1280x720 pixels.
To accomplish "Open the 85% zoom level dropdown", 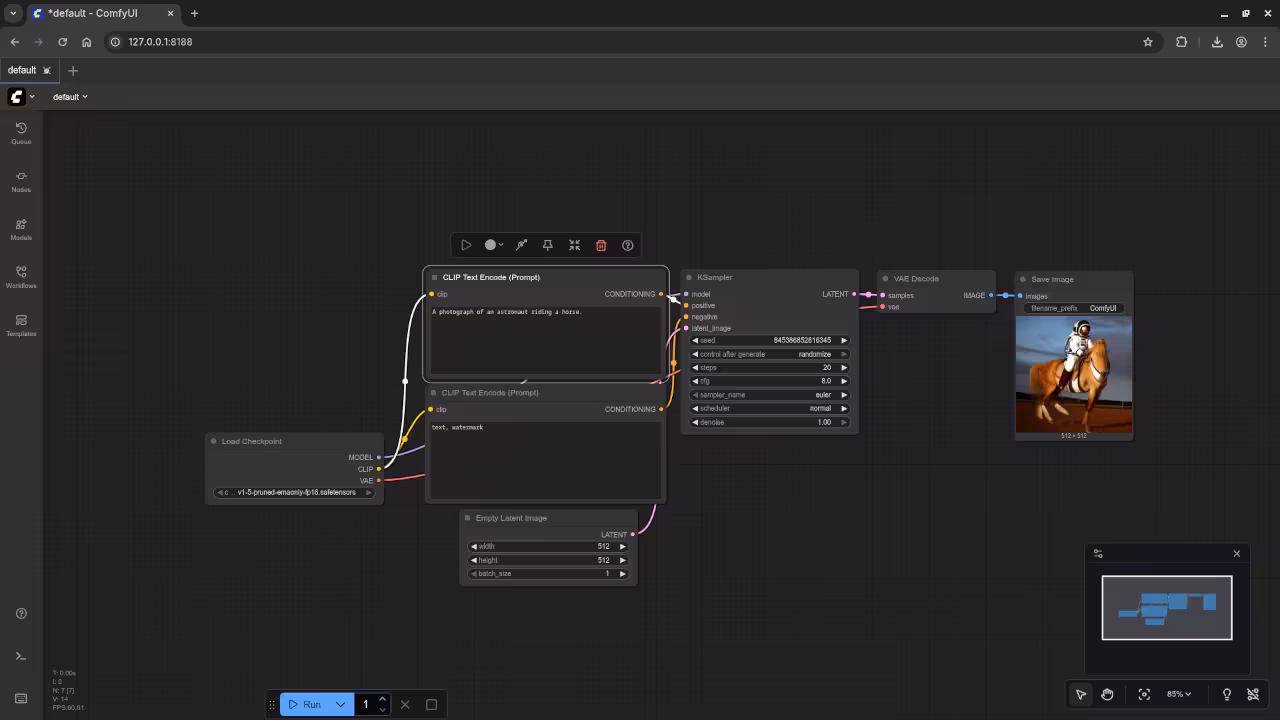I will pos(1179,694).
